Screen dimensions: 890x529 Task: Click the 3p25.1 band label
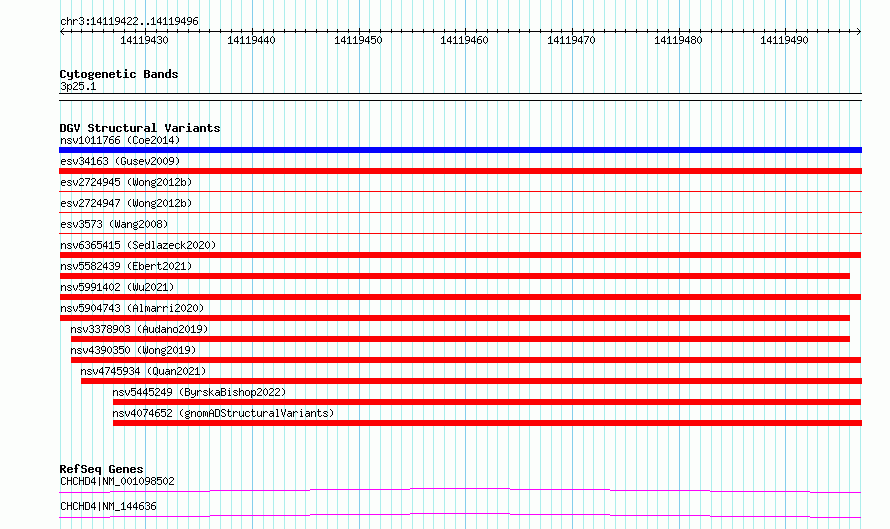tap(78, 86)
